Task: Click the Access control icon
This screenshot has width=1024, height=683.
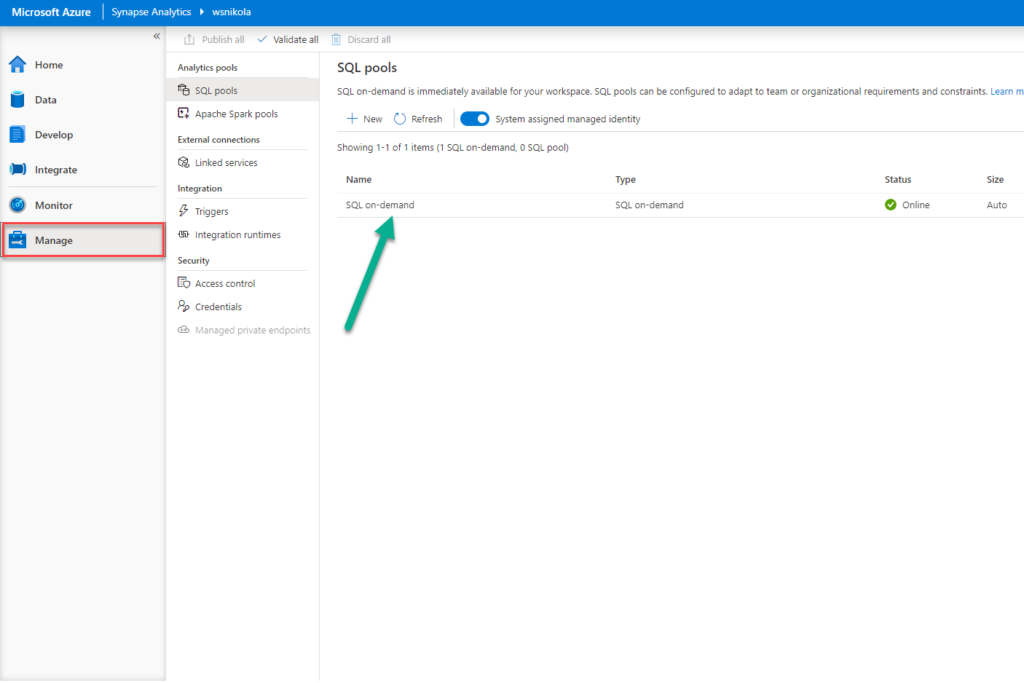Action: (x=184, y=283)
